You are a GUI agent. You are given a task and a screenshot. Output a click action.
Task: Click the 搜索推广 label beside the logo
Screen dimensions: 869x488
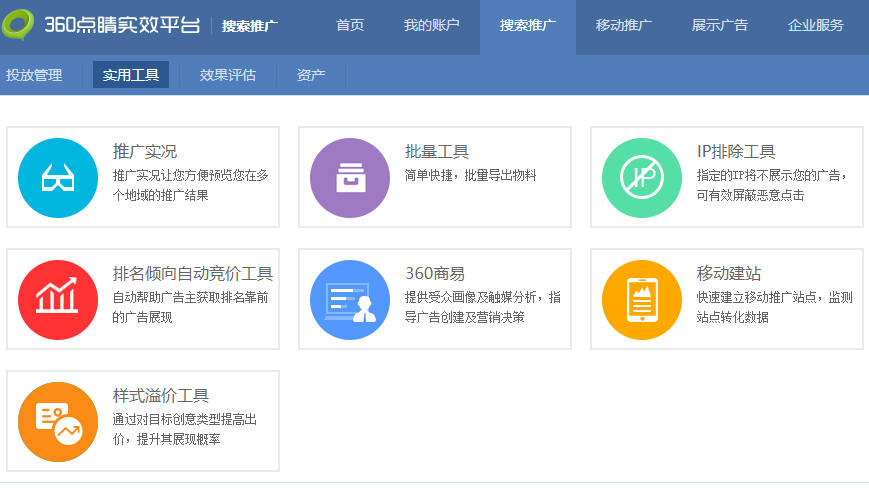250,25
